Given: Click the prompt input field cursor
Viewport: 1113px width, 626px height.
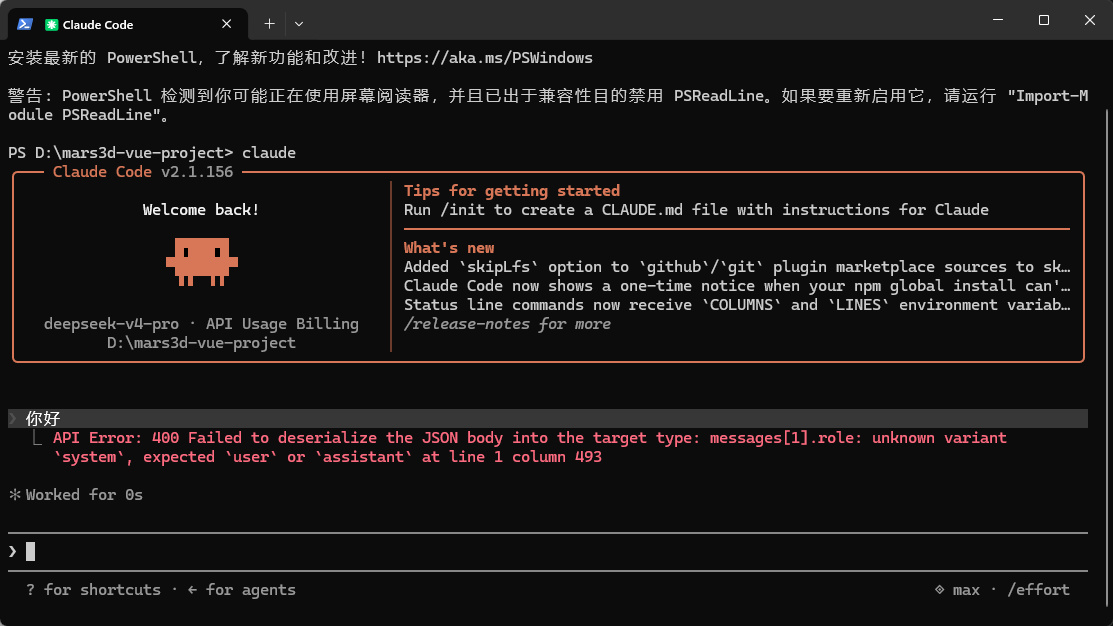Looking at the screenshot, I should [31, 551].
